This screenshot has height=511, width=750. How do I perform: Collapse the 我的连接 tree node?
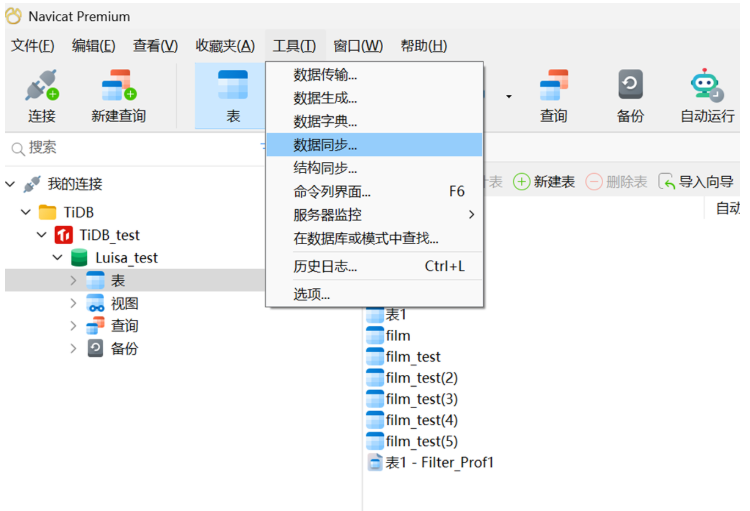point(11,184)
